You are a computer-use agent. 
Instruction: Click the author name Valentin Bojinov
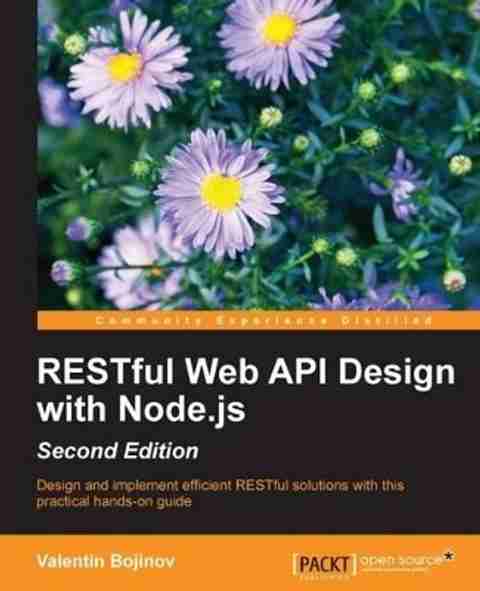click(106, 561)
